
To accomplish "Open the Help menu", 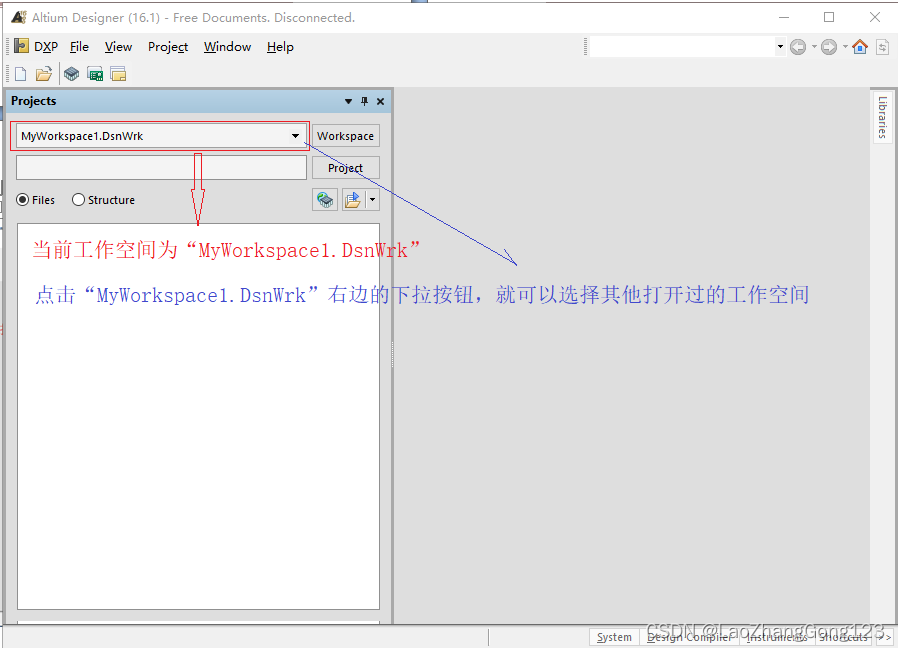I will (280, 47).
